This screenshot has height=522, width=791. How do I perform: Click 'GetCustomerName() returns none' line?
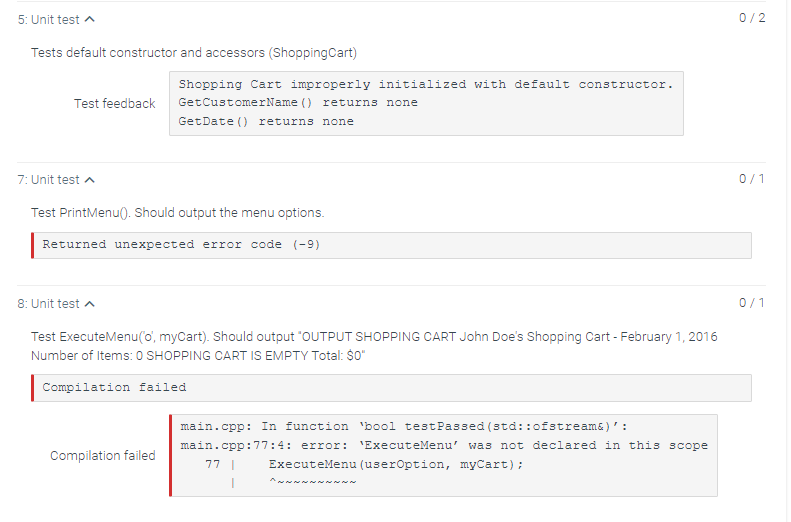pos(298,102)
